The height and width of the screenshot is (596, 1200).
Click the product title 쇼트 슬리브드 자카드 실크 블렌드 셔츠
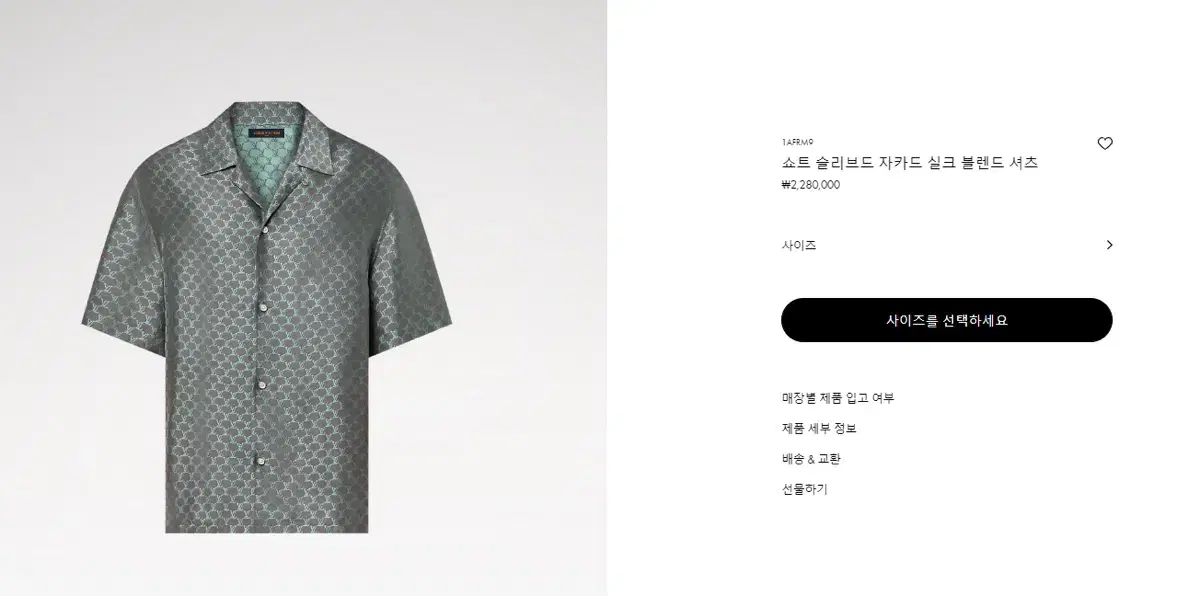pyautogui.click(x=910, y=163)
